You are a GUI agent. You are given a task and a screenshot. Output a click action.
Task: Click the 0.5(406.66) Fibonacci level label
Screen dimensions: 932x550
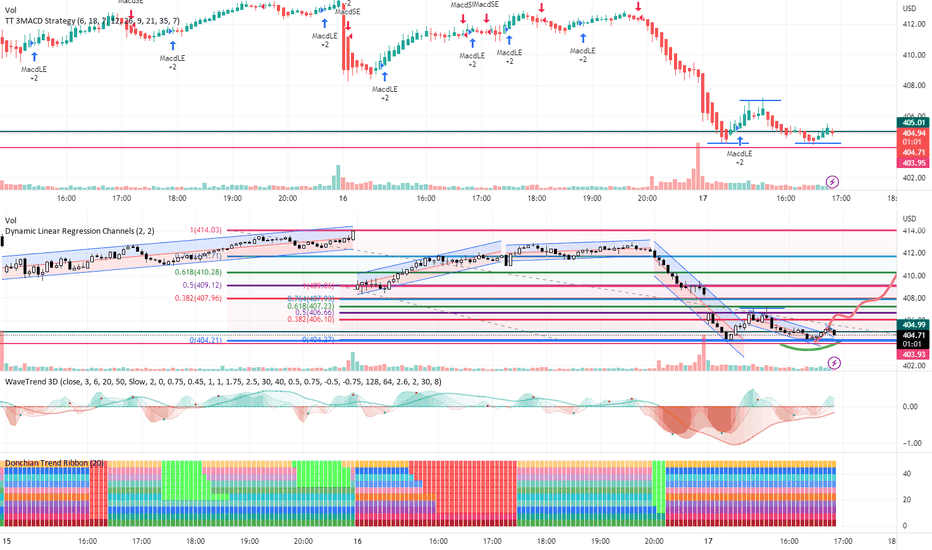[x=314, y=313]
